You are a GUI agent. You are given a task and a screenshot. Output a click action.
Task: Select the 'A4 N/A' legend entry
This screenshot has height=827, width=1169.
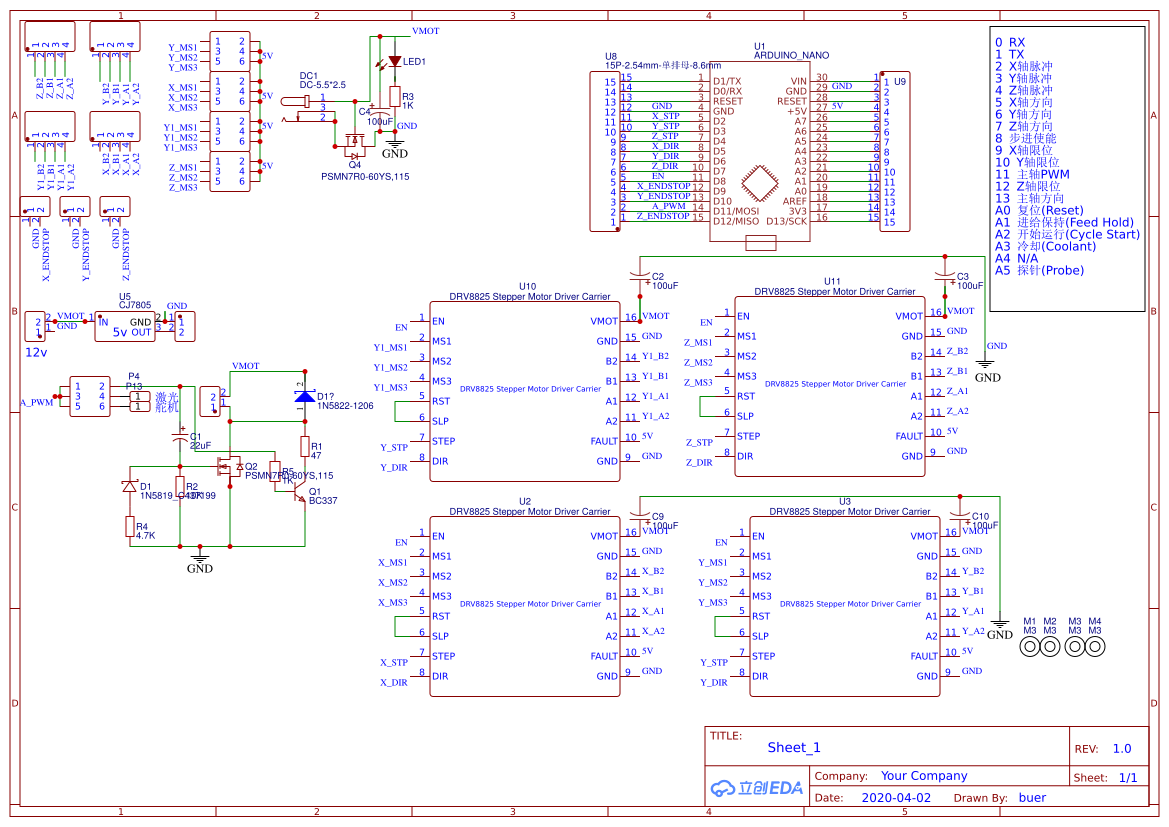click(x=1016, y=258)
